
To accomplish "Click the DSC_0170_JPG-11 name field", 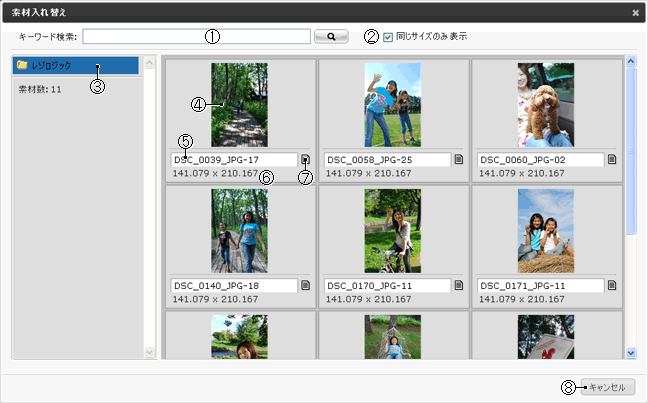I will click(x=387, y=286).
